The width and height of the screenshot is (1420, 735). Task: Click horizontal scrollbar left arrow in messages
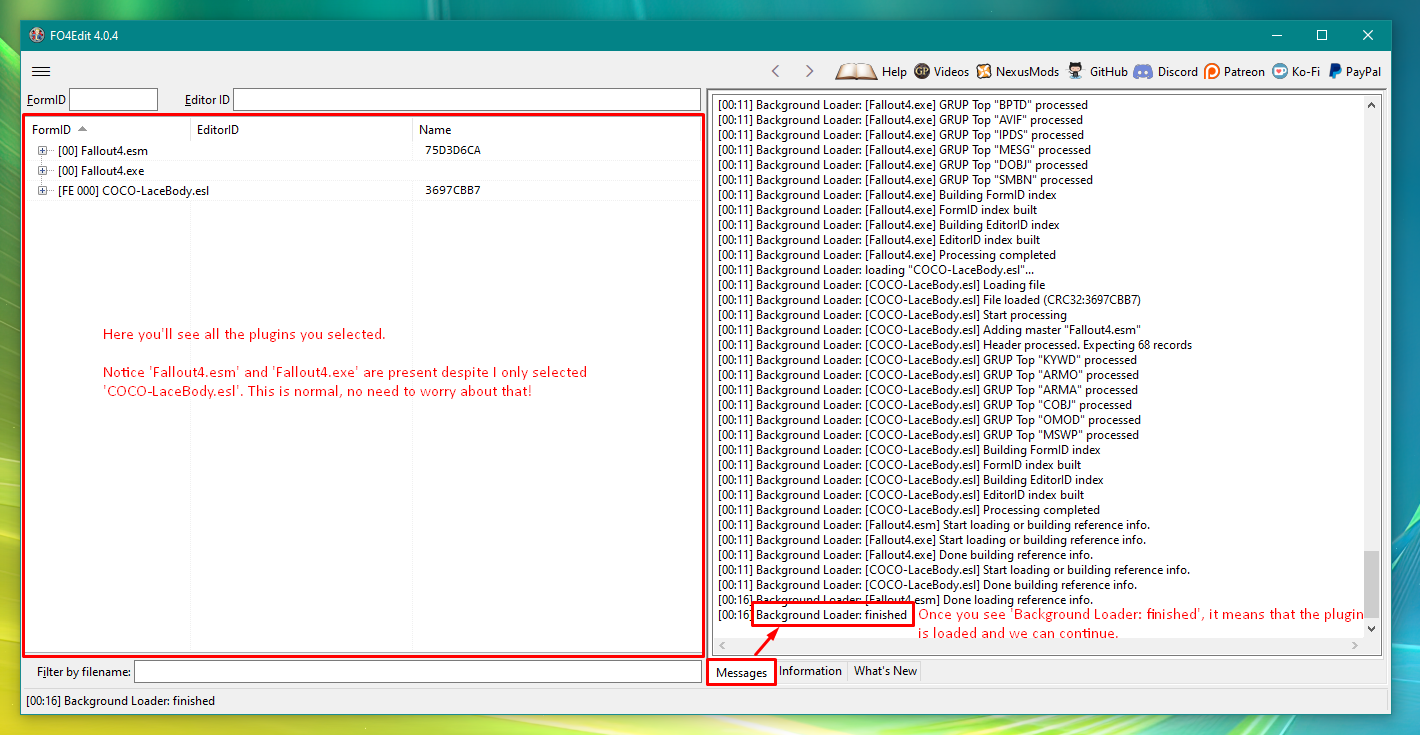click(723, 646)
